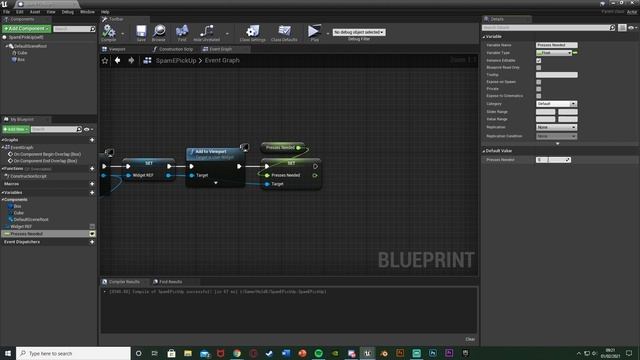Click the Hide Unrelated icon

point(207,32)
